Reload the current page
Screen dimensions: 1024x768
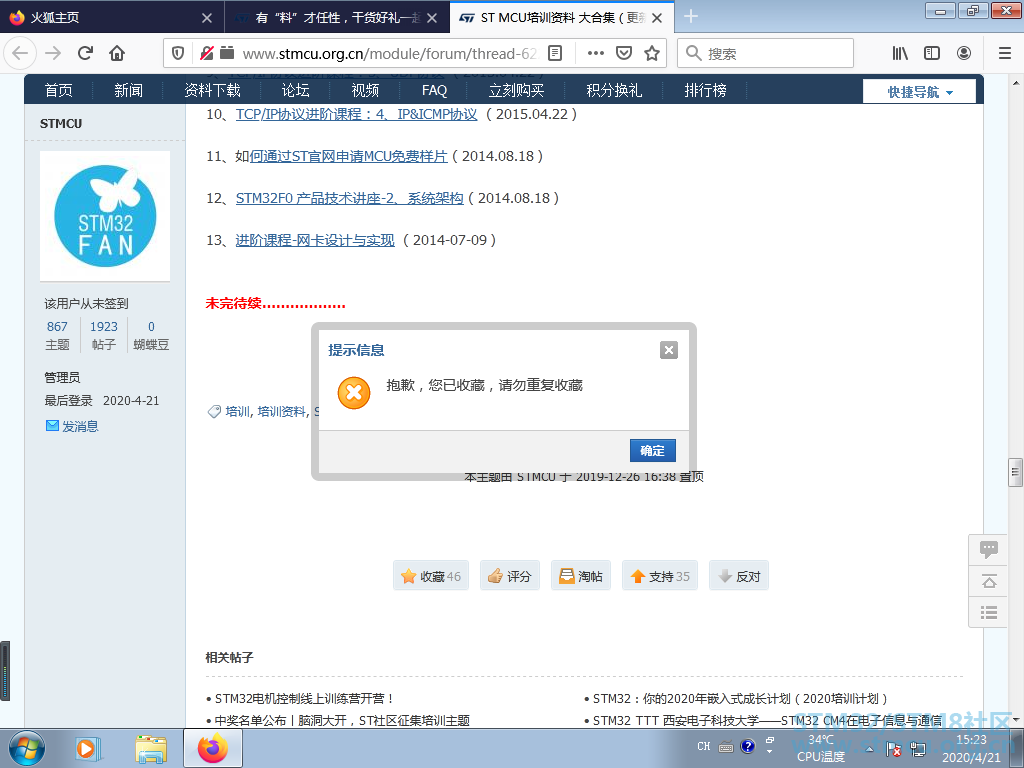(85, 54)
